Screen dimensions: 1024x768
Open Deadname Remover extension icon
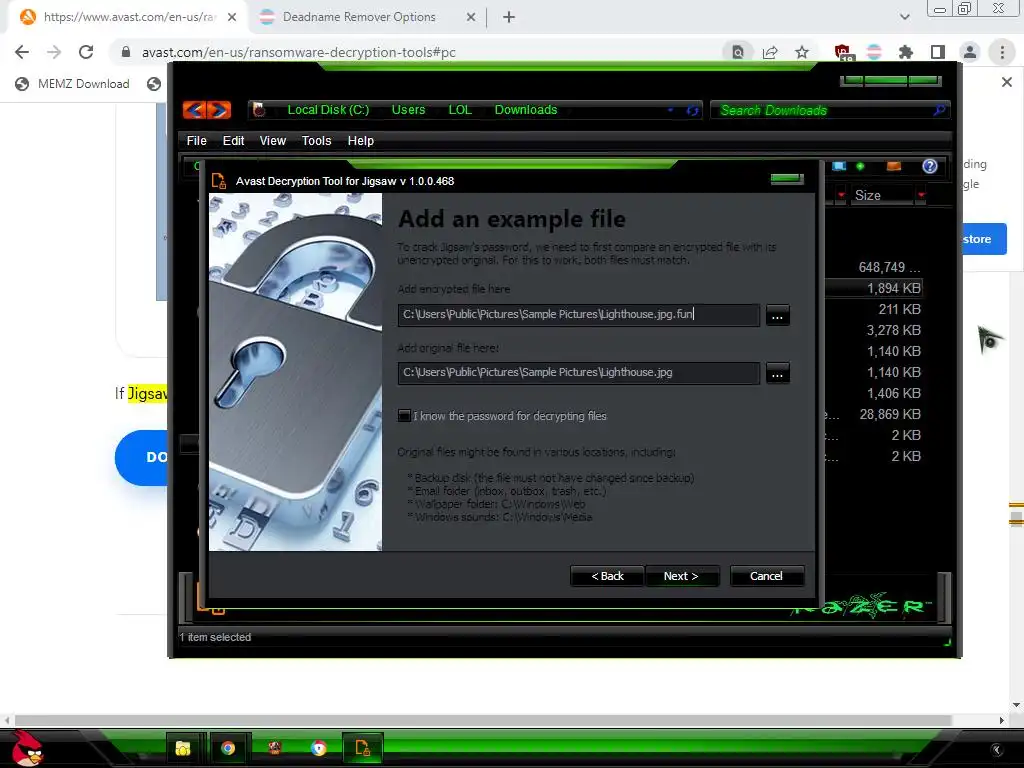click(874, 52)
